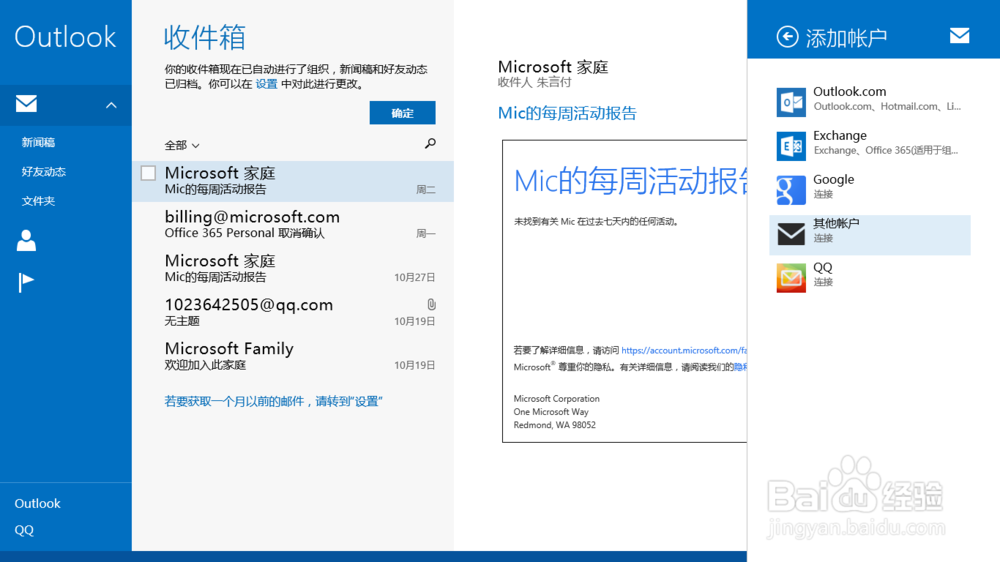Click the 其他帐户 label

(x=836, y=223)
